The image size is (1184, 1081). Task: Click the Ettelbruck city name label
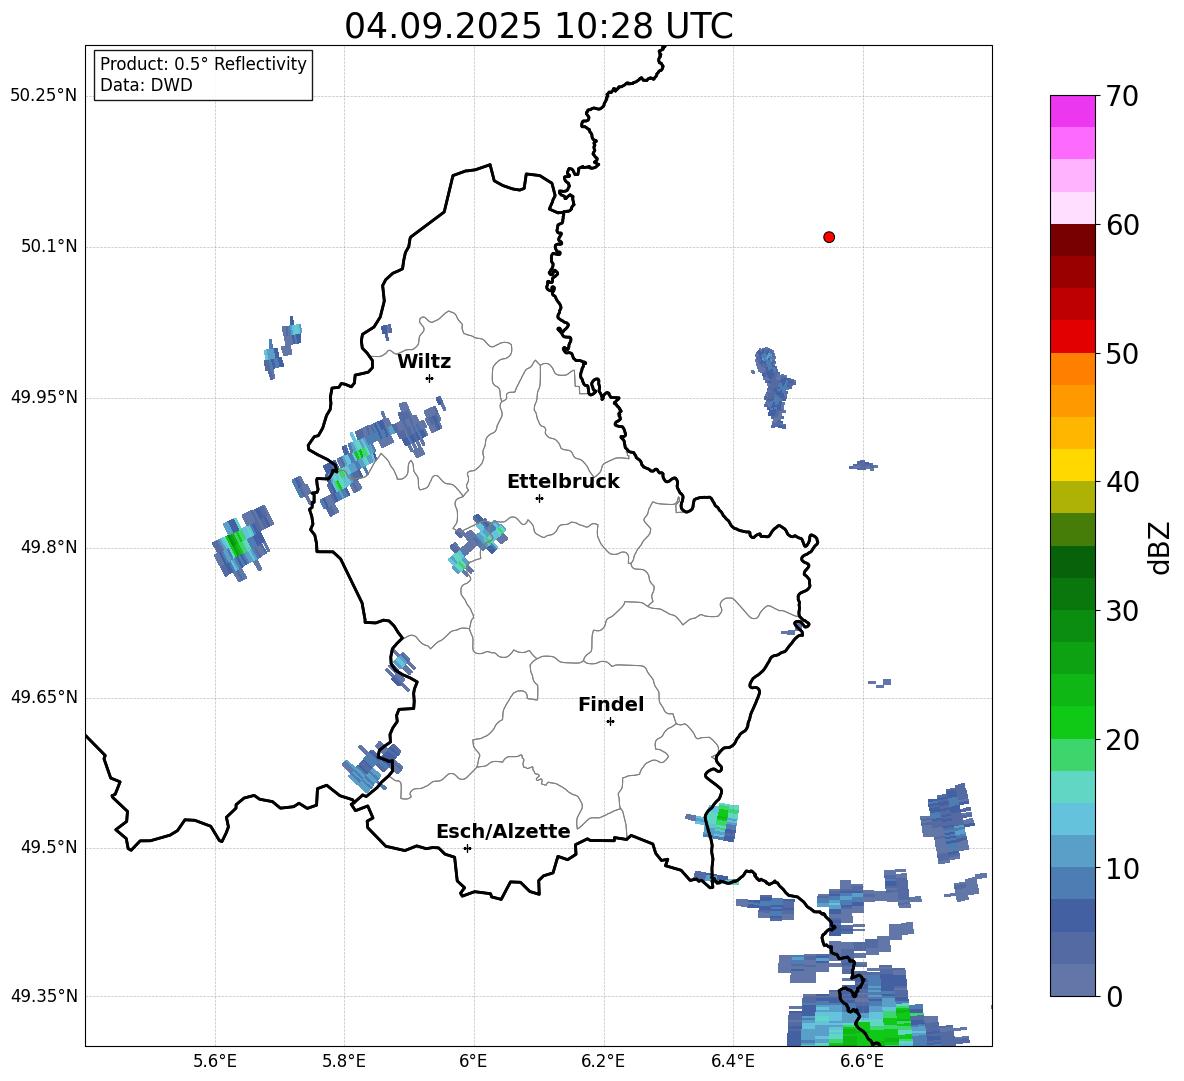563,481
